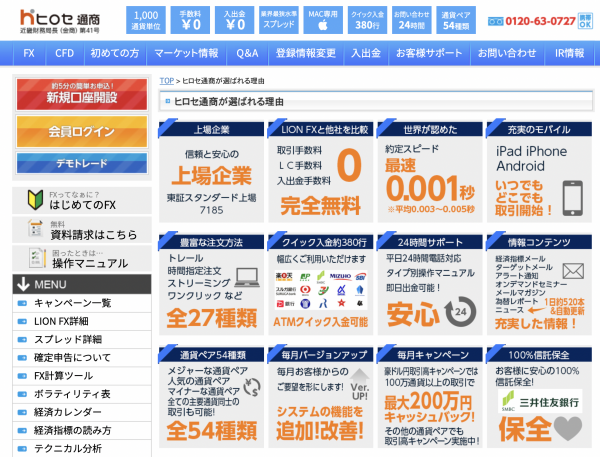Viewport: 600px width, 457px height.
Task: Open the マーケット情報 menu
Action: pyautogui.click(x=186, y=53)
